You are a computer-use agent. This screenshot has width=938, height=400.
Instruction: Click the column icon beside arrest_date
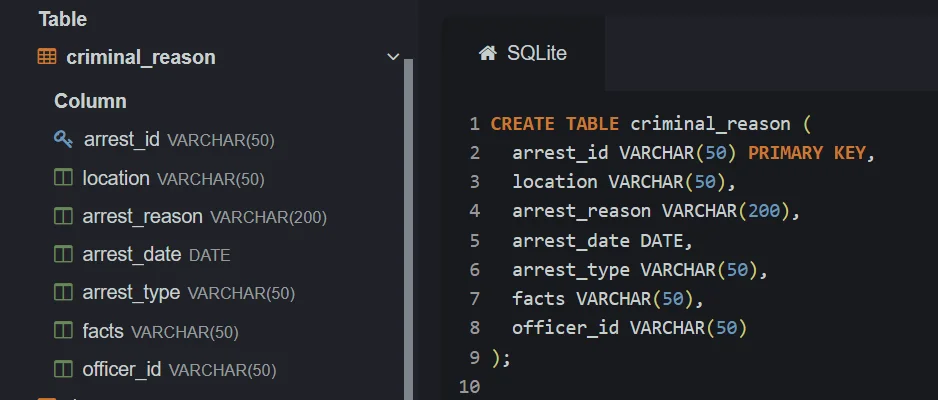coord(63,254)
